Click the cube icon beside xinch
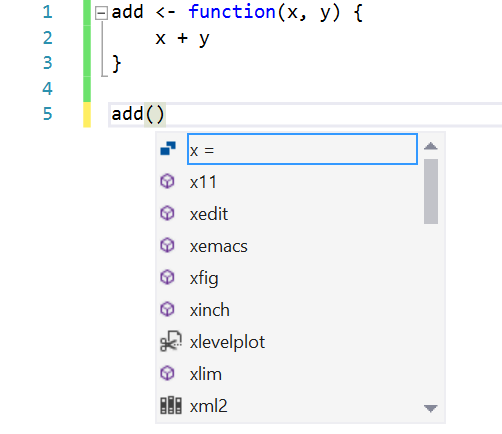Image resolution: width=502 pixels, height=434 pixels. click(x=167, y=309)
